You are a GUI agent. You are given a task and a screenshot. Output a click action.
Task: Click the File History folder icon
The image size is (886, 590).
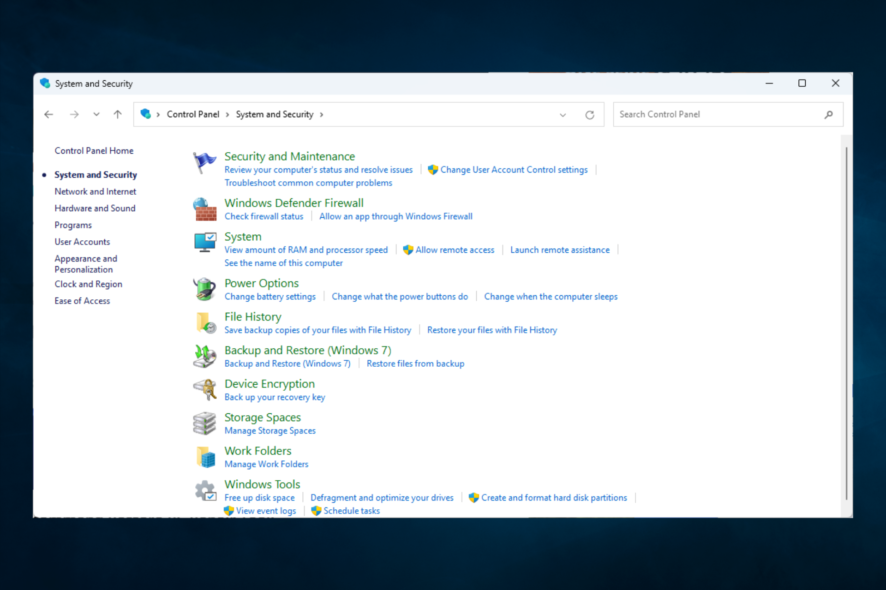(205, 323)
